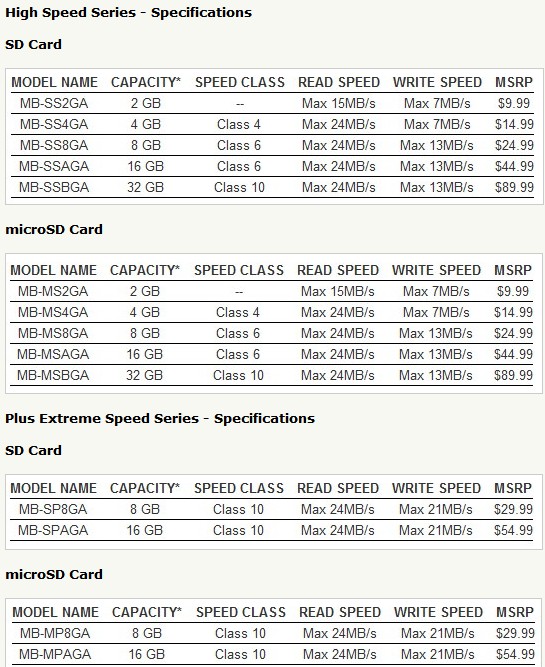Click the first SD Card MSRP column header
This screenshot has width=545, height=667.
514,82
